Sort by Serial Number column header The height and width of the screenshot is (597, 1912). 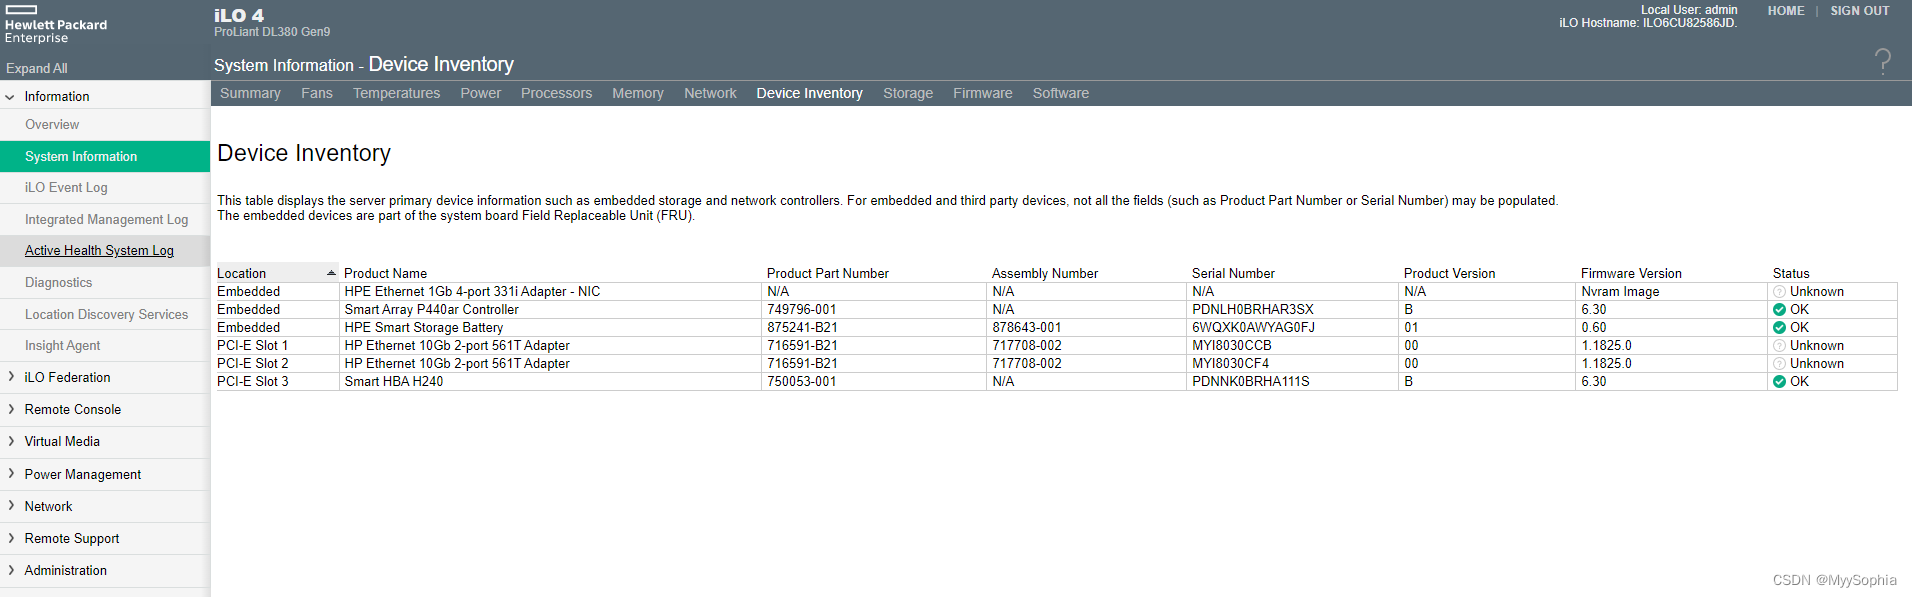pos(1233,273)
